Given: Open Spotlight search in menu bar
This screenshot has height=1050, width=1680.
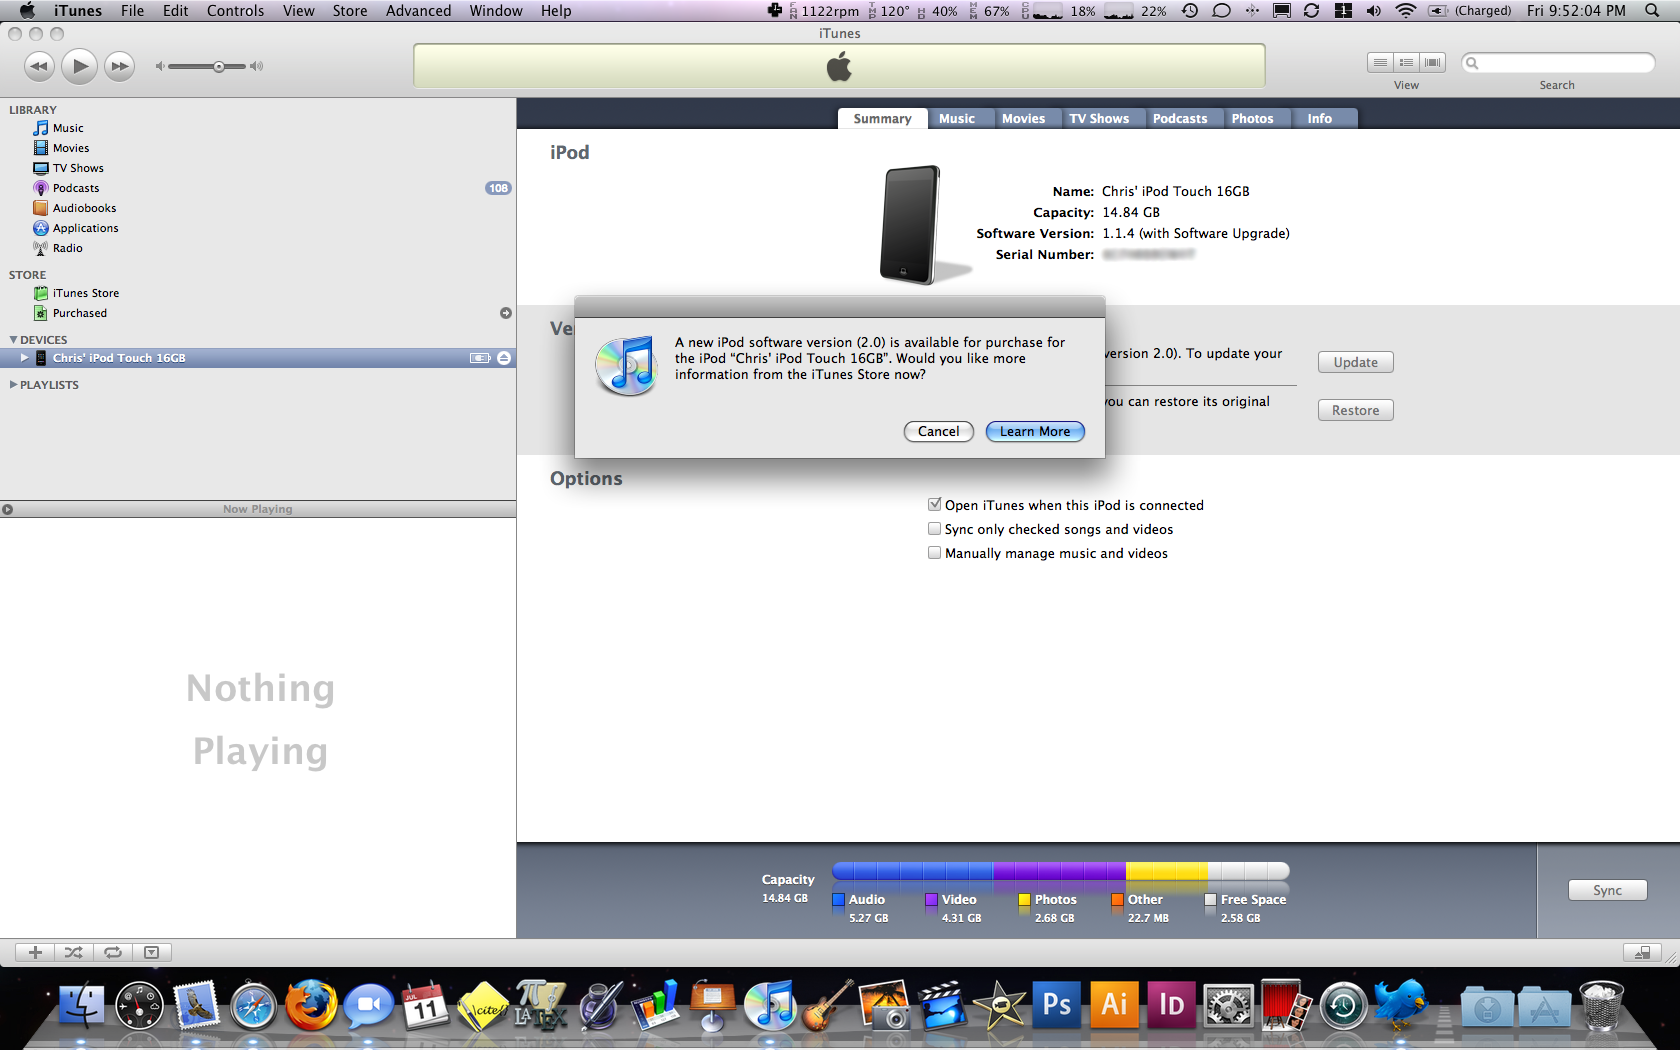Looking at the screenshot, I should (x=1652, y=11).
